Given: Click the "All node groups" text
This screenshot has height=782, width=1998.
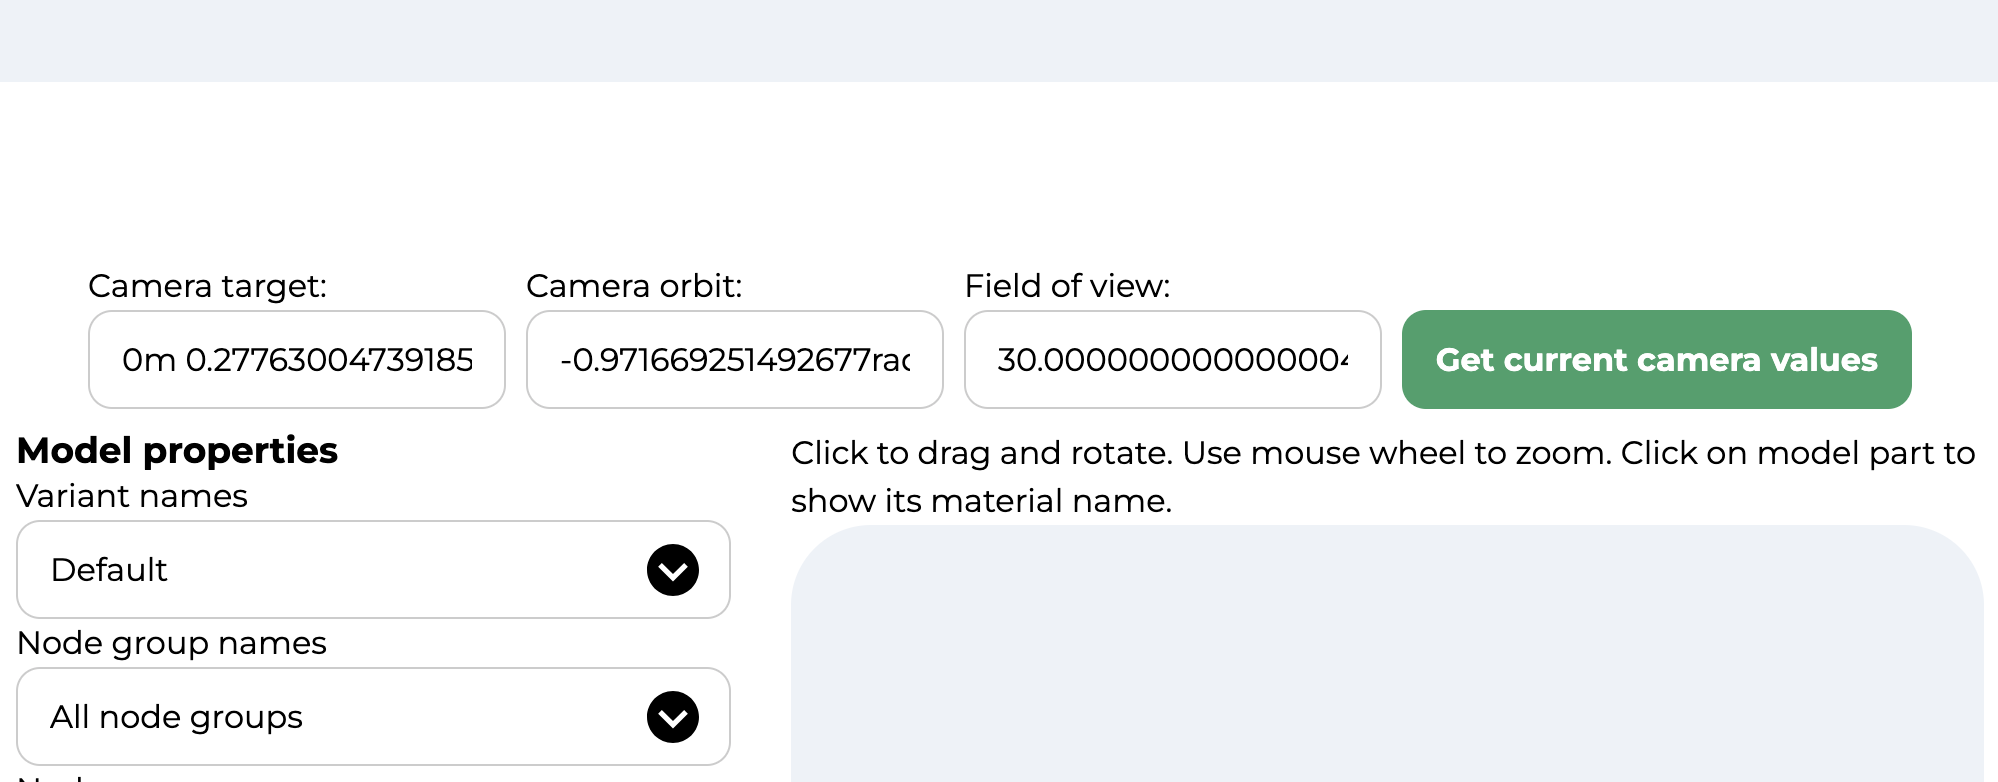Looking at the screenshot, I should coord(177,717).
